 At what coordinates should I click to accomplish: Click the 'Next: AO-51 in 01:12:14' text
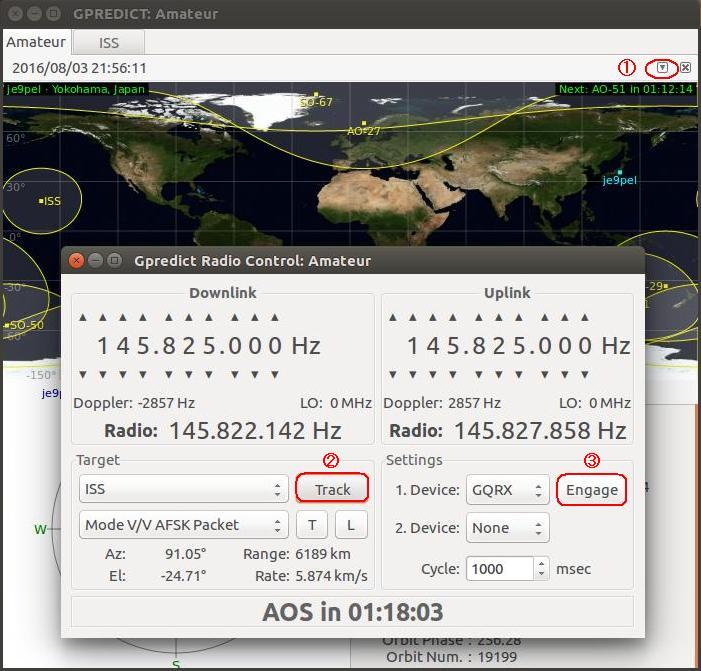[x=625, y=89]
